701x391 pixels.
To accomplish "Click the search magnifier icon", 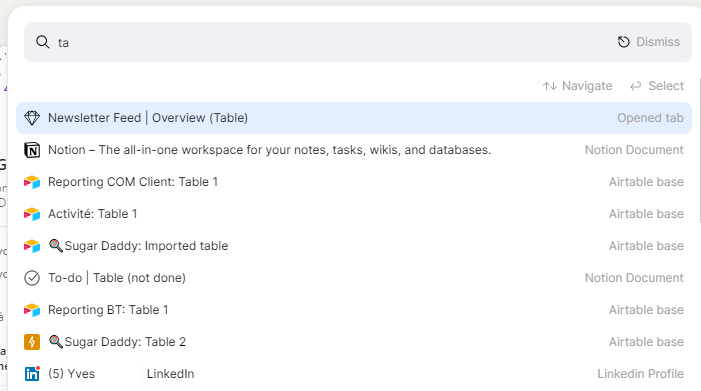I will [x=42, y=42].
